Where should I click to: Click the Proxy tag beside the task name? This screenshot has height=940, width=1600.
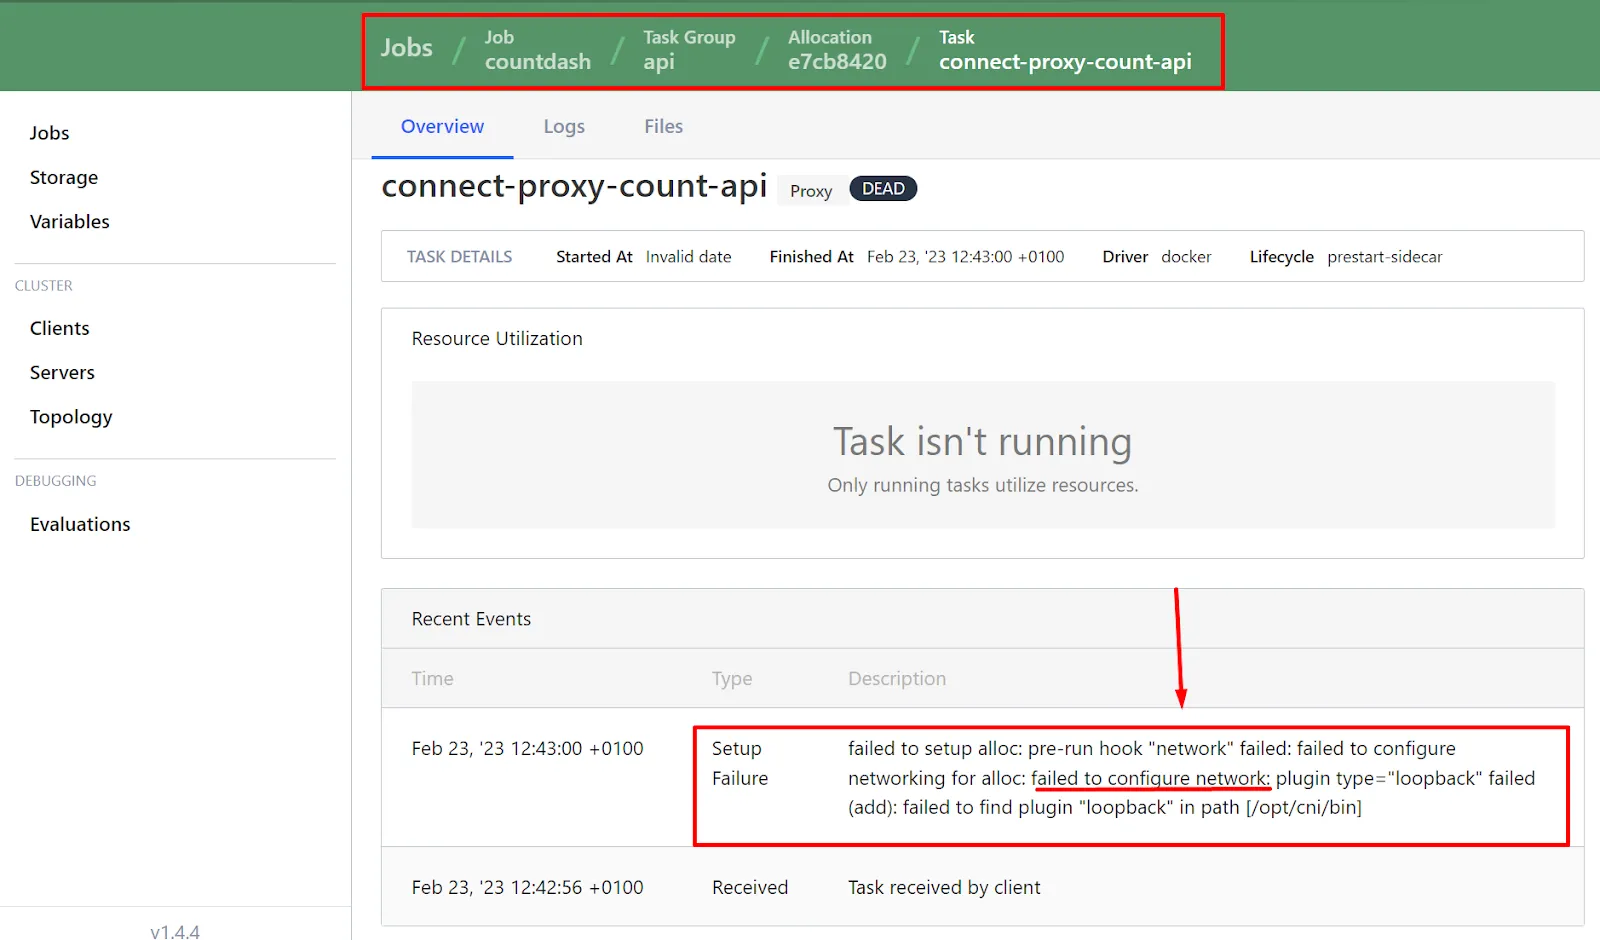[x=810, y=191]
